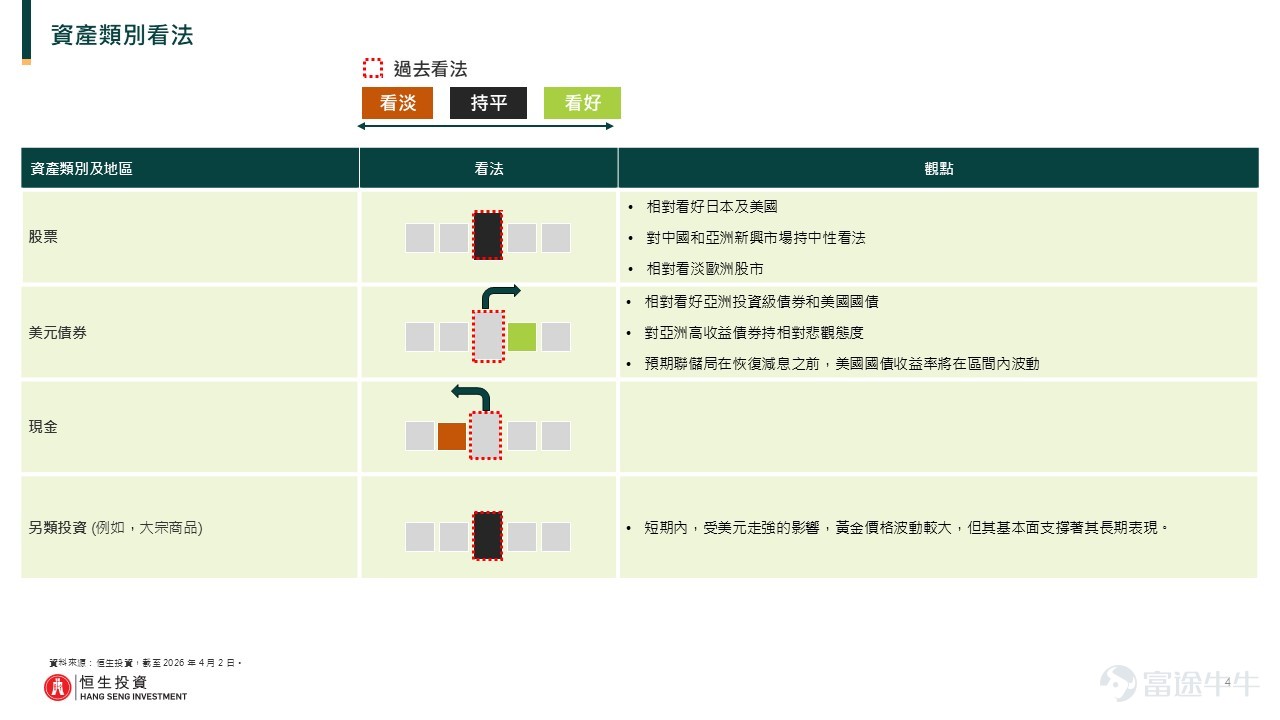Click the 過去看法 legend label
1280x720 pixels.
pos(430,69)
